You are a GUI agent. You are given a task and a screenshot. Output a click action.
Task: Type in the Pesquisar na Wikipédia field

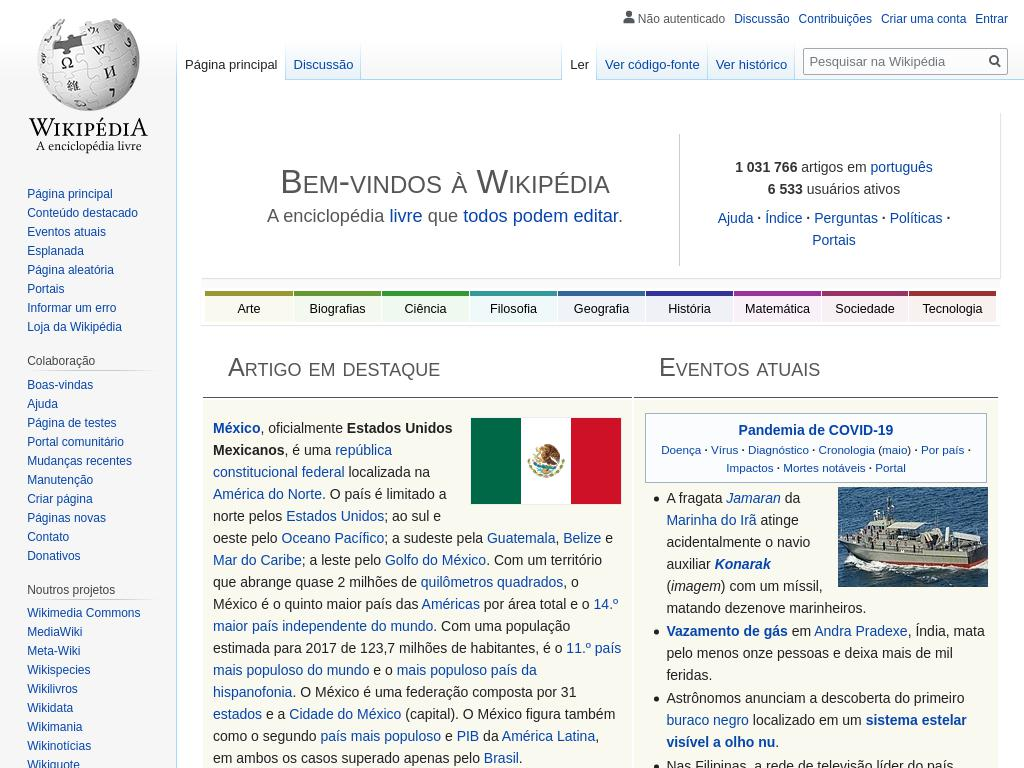pyautogui.click(x=895, y=62)
